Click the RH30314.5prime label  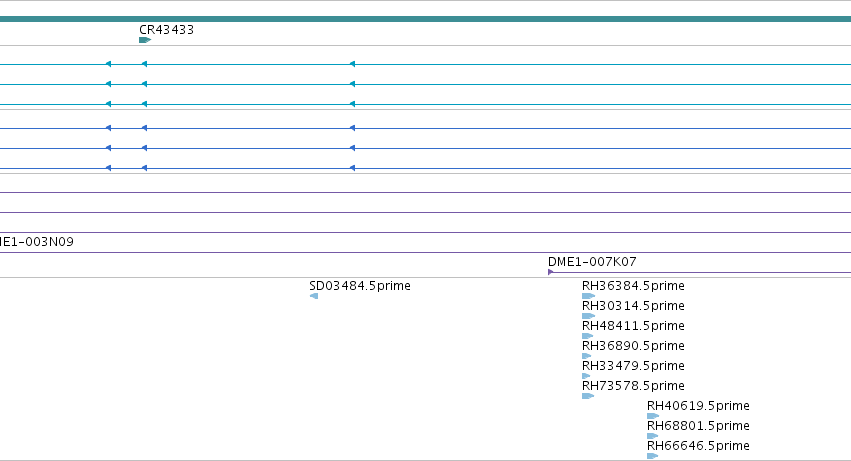[633, 306]
